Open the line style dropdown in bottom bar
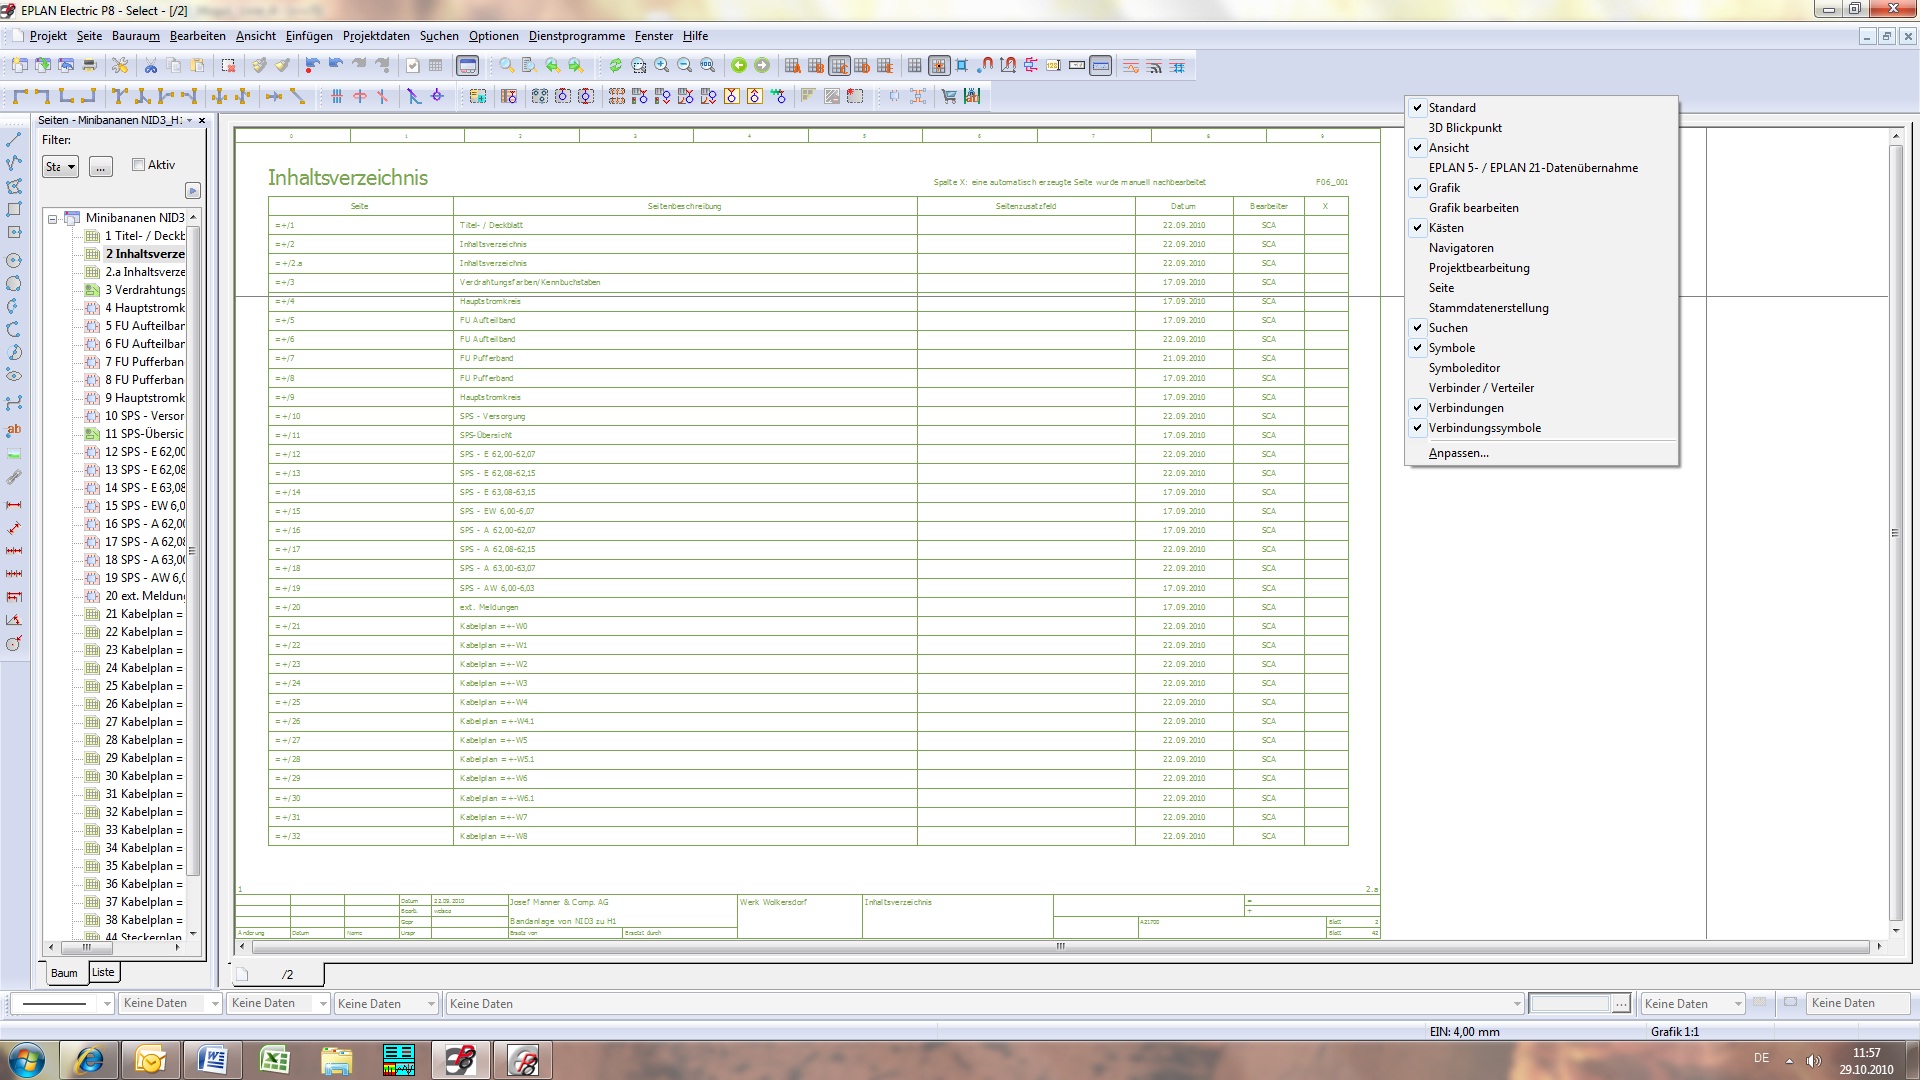Image resolution: width=1920 pixels, height=1080 pixels. pyautogui.click(x=107, y=1004)
